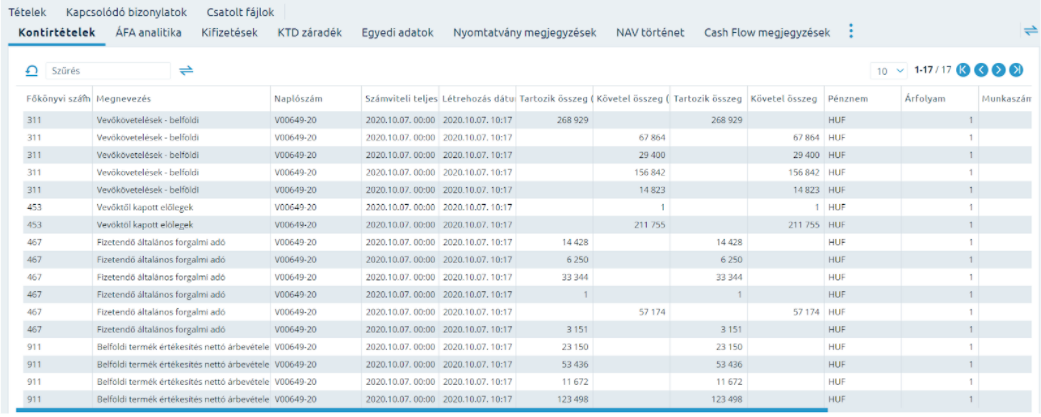Select the Vevőktől kapott előlegek 211 755 row
The width and height of the screenshot is (1041, 417).
(528, 224)
